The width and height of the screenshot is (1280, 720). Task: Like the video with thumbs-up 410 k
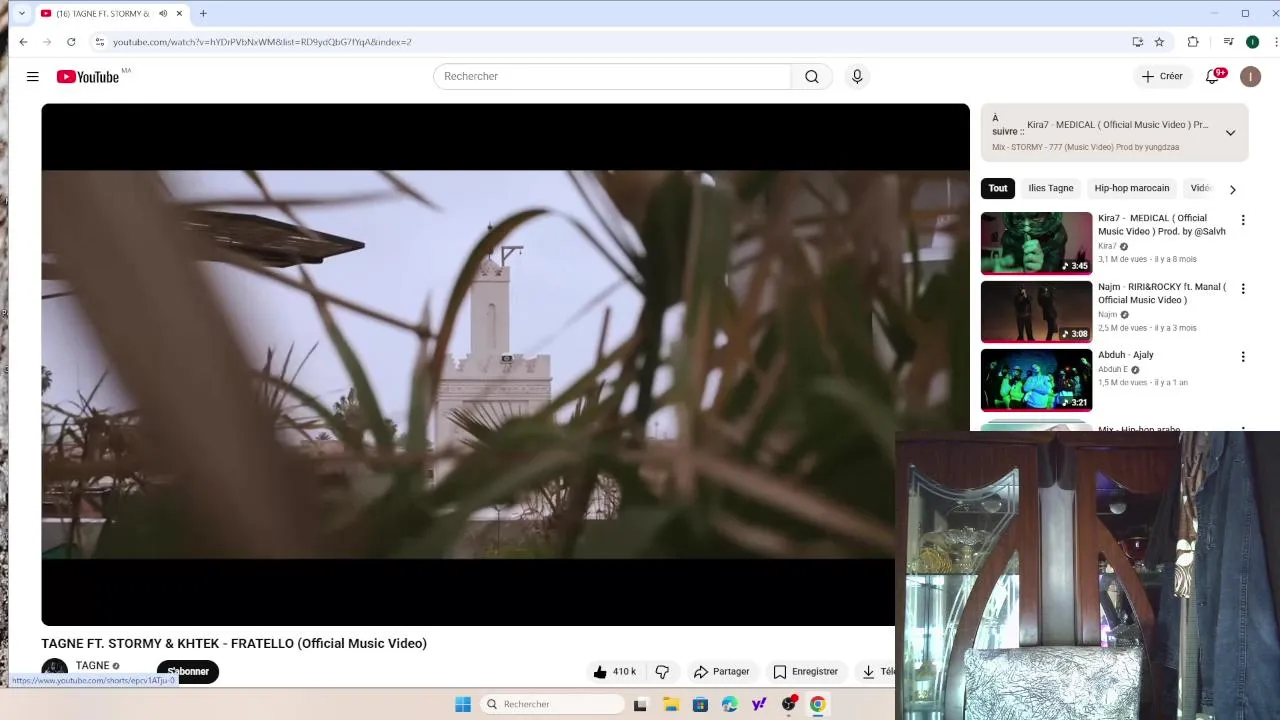pos(614,672)
